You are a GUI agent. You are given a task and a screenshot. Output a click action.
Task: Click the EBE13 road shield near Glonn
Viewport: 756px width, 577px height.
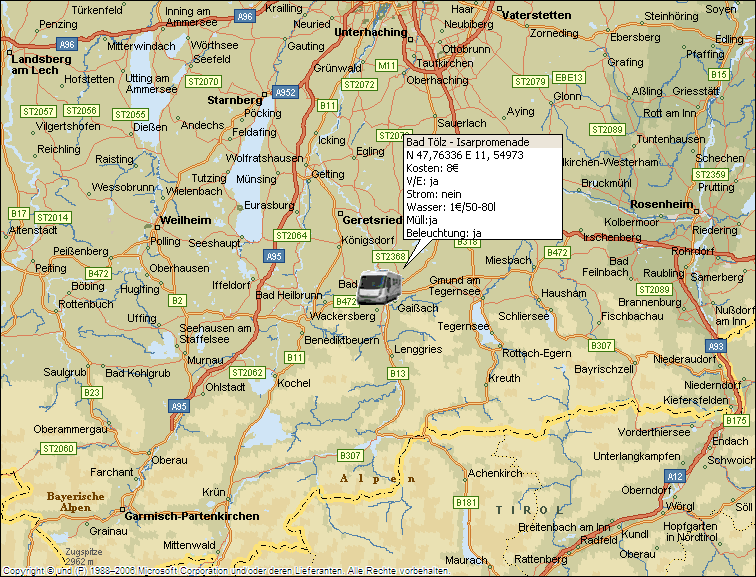point(569,78)
